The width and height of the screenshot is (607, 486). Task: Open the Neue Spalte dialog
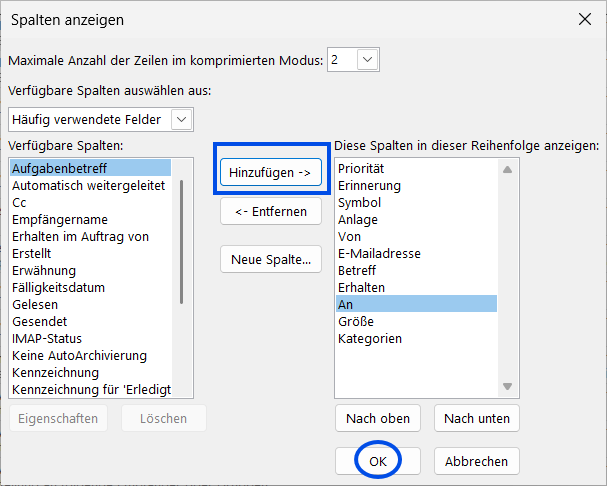click(x=270, y=259)
